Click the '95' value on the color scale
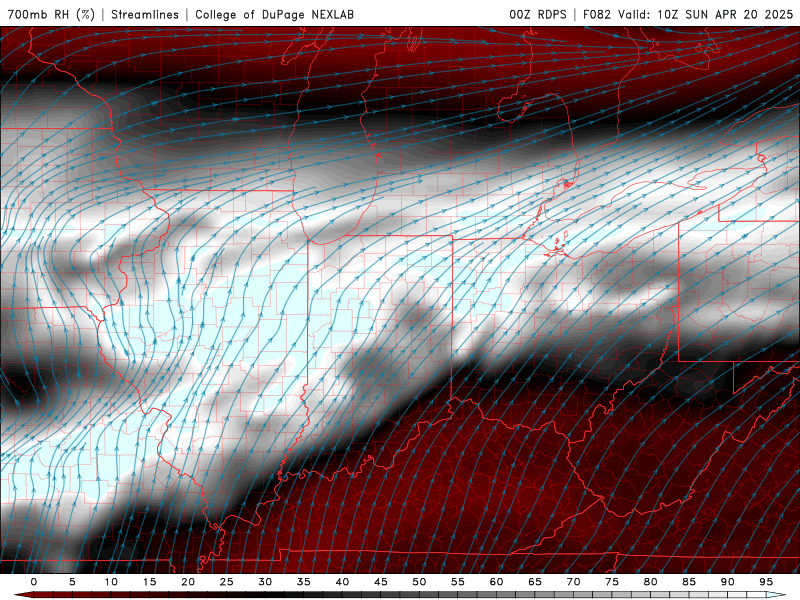This screenshot has width=800, height=600. click(766, 582)
